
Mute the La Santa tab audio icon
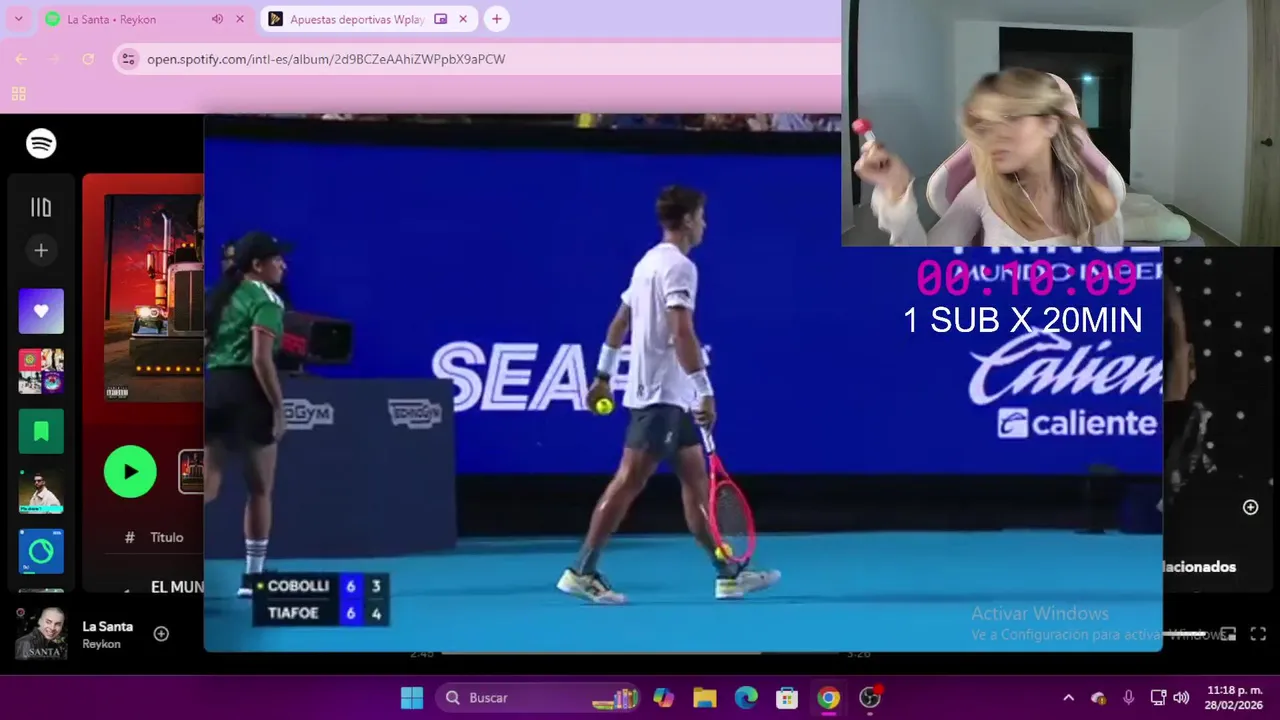217,19
